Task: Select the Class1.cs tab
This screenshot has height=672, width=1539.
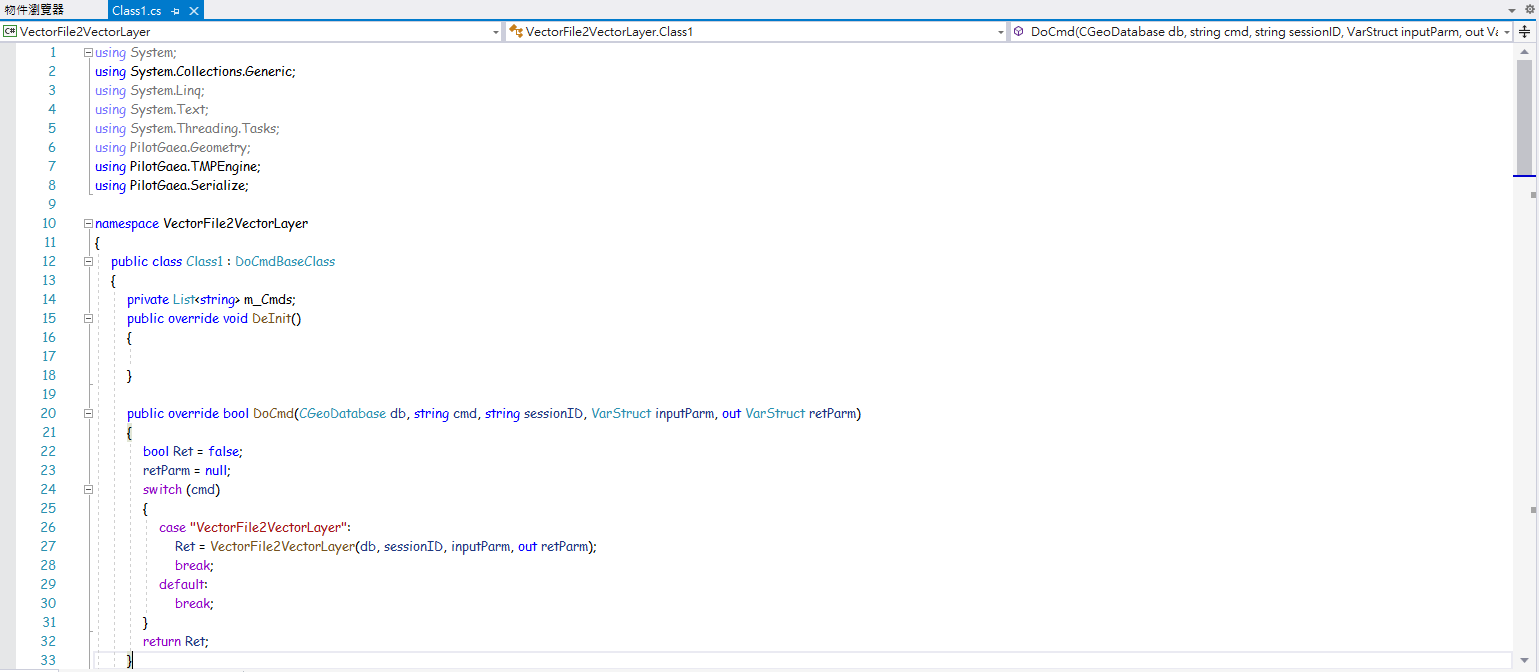Action: point(137,12)
